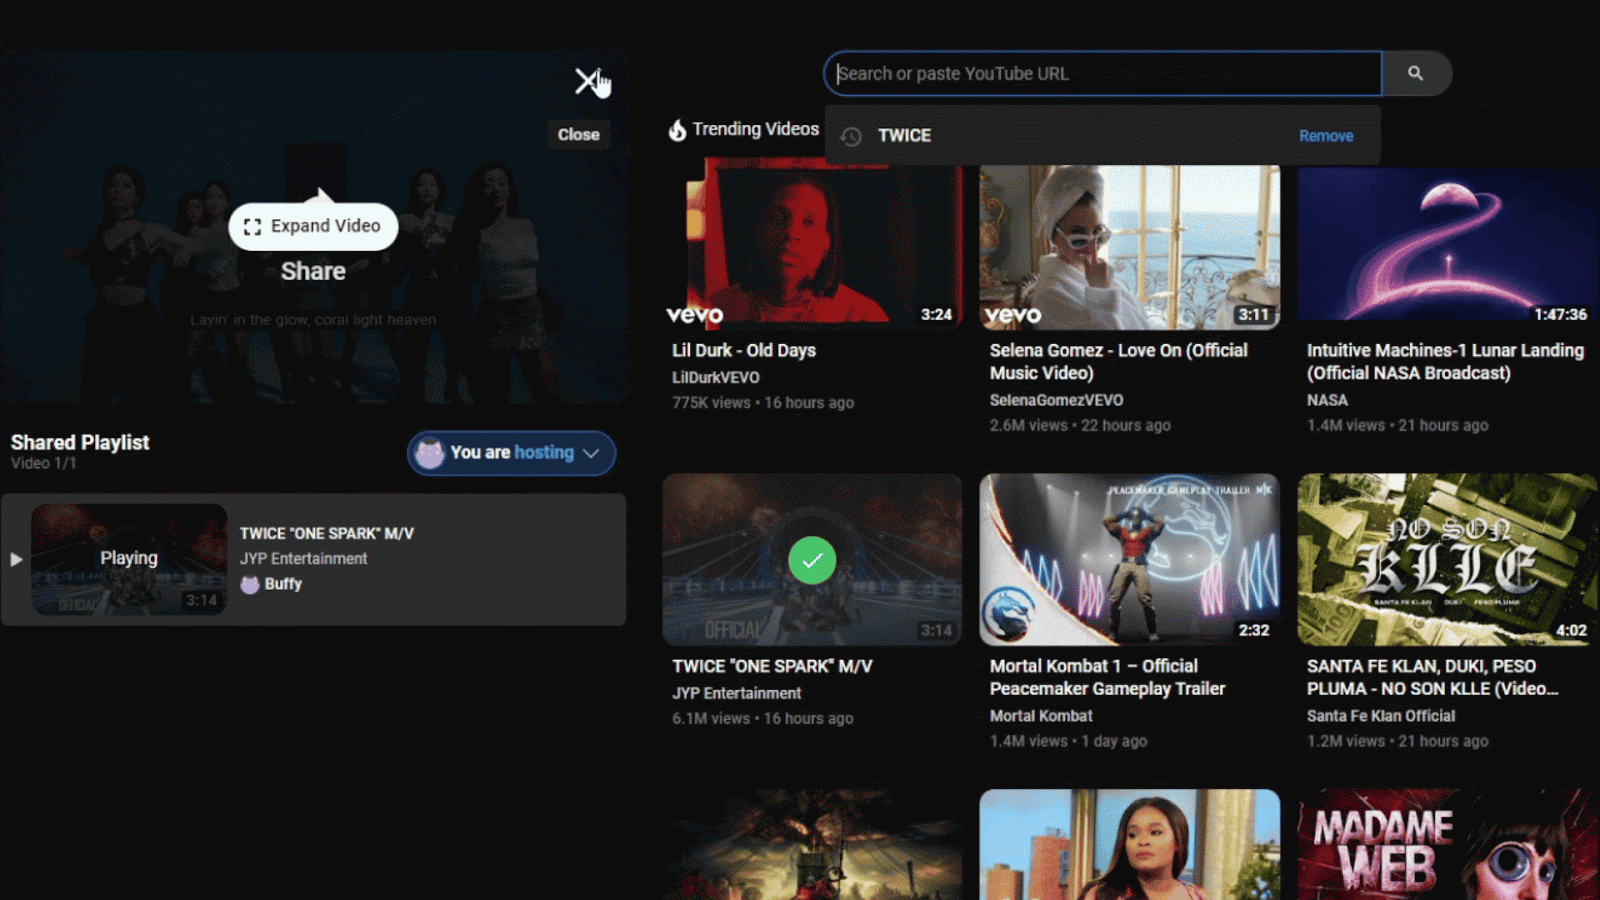
Task: Open the Mortal Kombat 1 Peacemaker trailer title
Action: pyautogui.click(x=1107, y=677)
